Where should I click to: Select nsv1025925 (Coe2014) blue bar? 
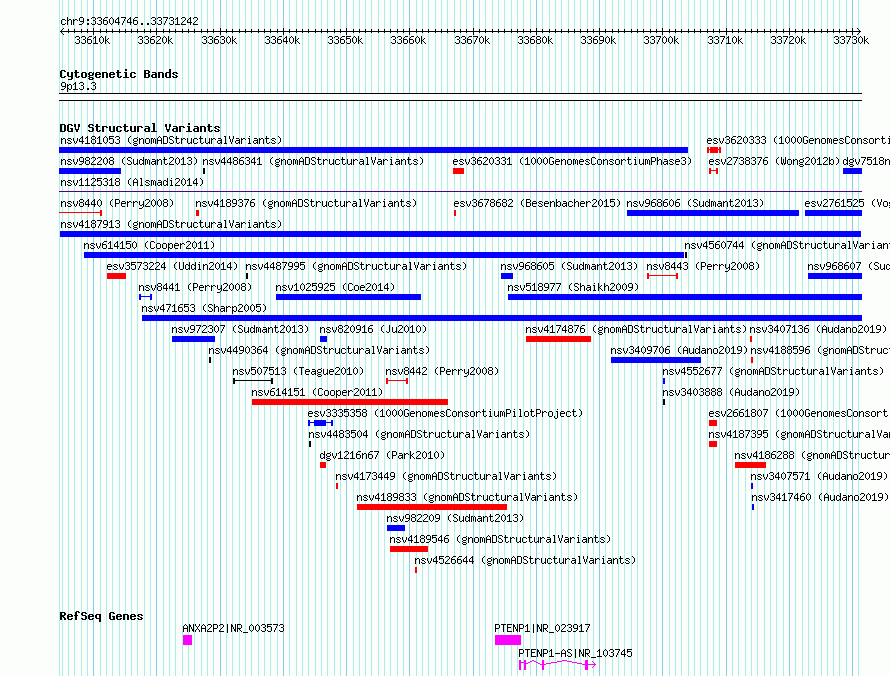click(x=349, y=297)
